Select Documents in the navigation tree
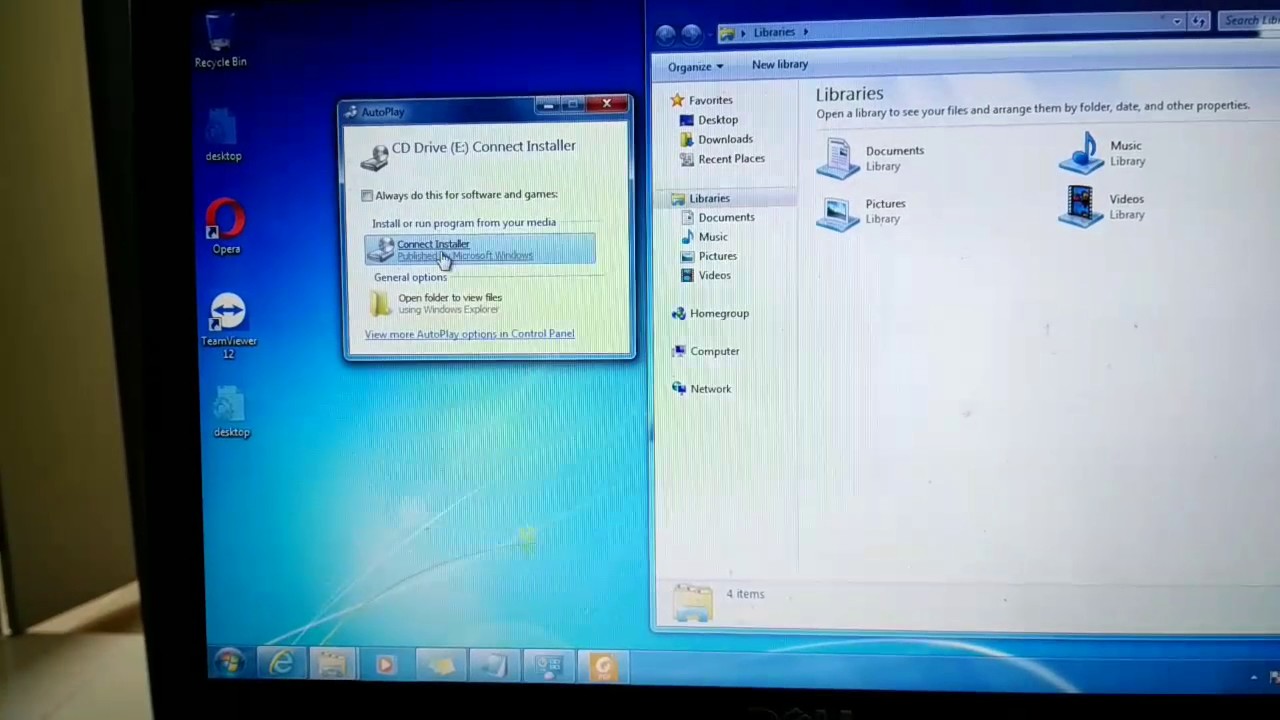The image size is (1280, 720). (726, 217)
